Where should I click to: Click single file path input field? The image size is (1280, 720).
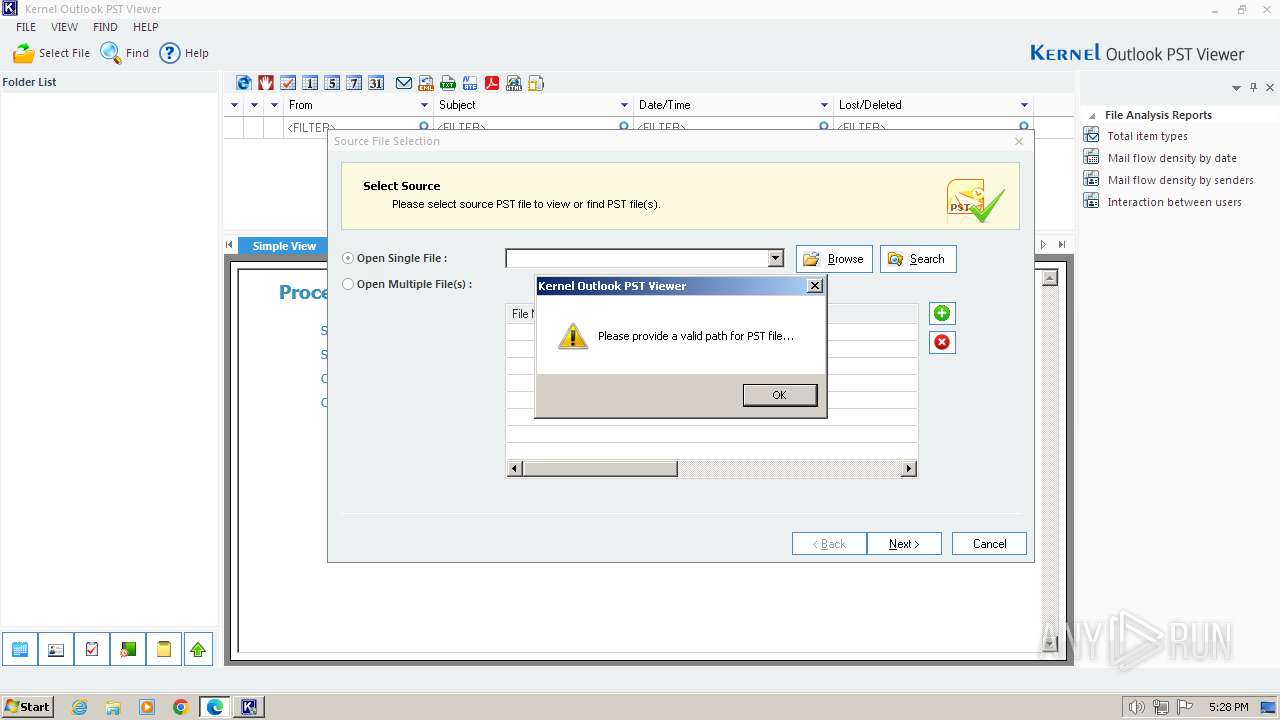pos(637,259)
